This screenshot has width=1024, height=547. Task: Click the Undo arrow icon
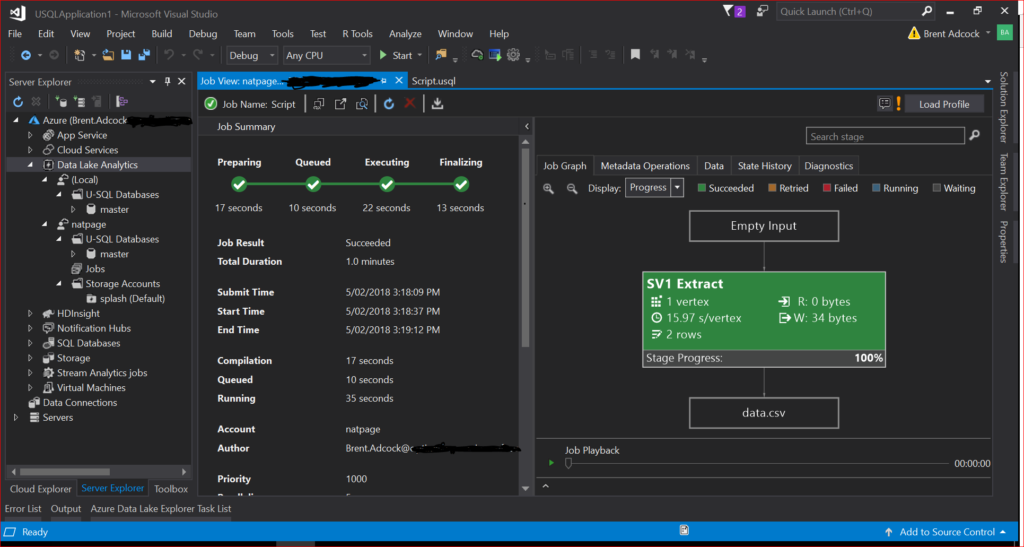coord(169,55)
